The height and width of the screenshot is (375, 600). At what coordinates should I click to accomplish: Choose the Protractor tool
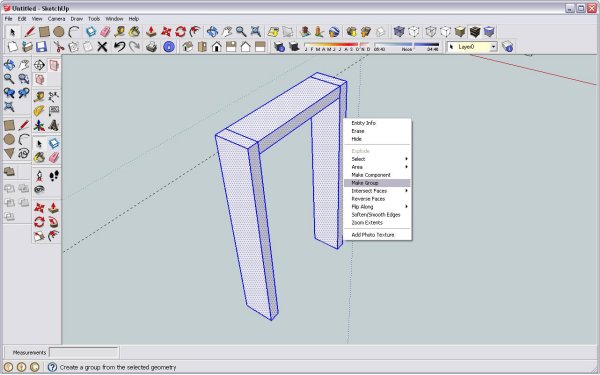(x=39, y=111)
